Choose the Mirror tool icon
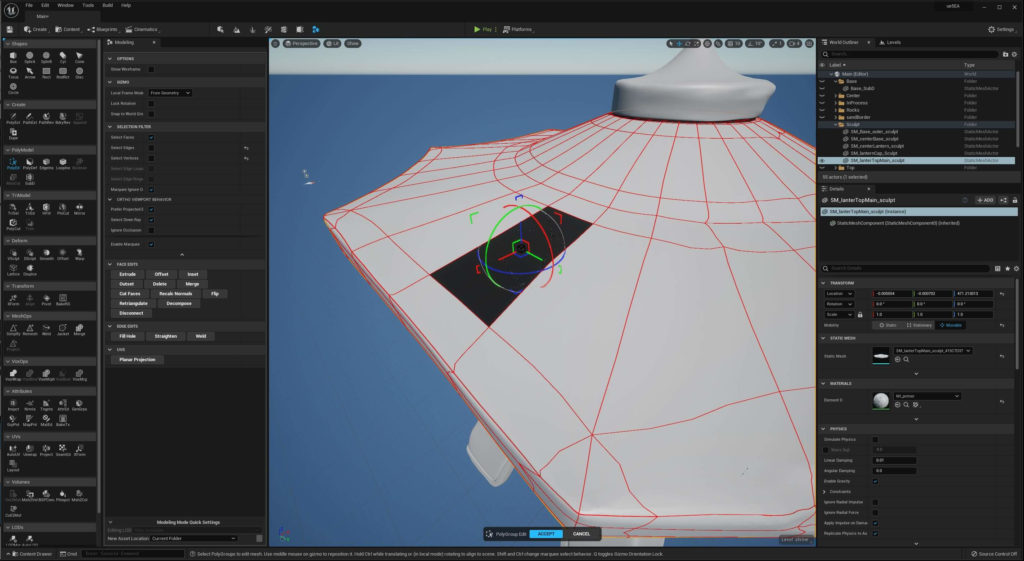This screenshot has width=1024, height=561. (79, 209)
